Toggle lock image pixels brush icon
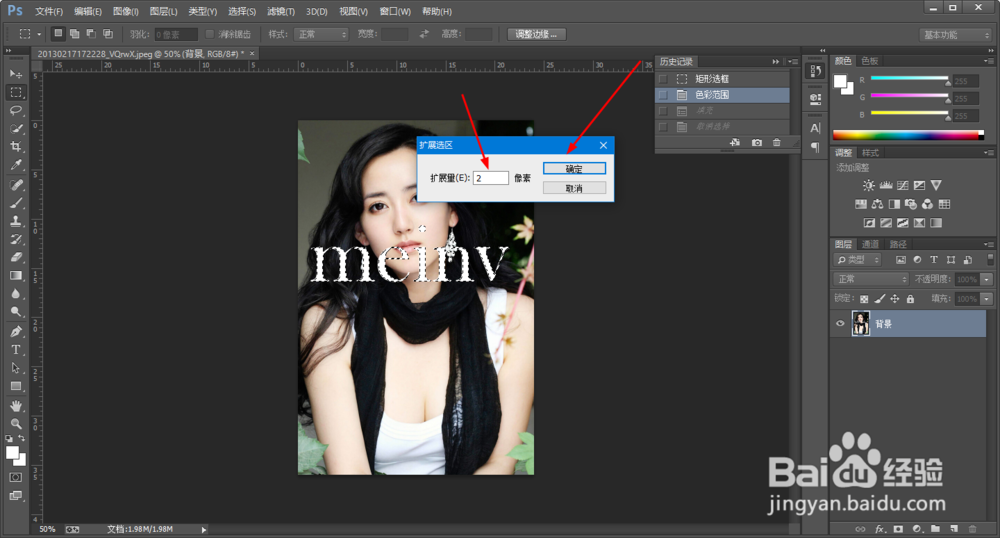The image size is (1000, 538). 879,298
